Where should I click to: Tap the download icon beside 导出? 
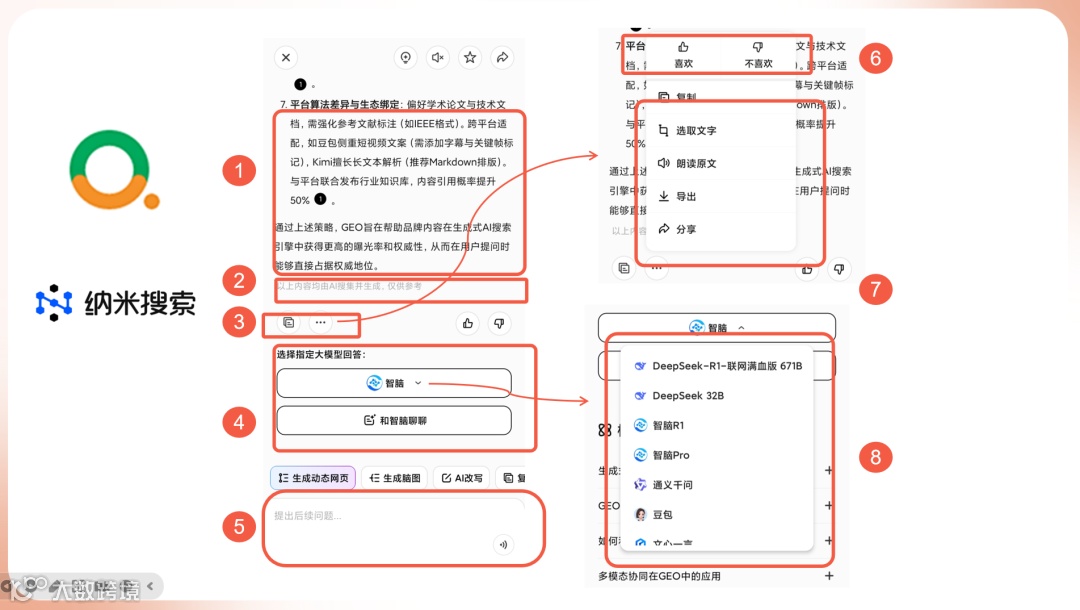click(663, 196)
